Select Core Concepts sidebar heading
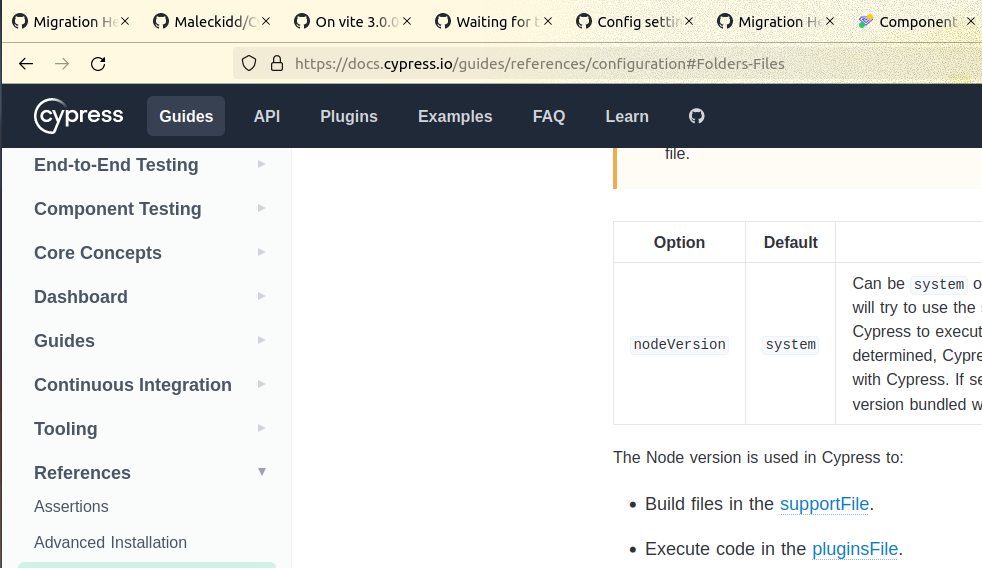 point(98,252)
